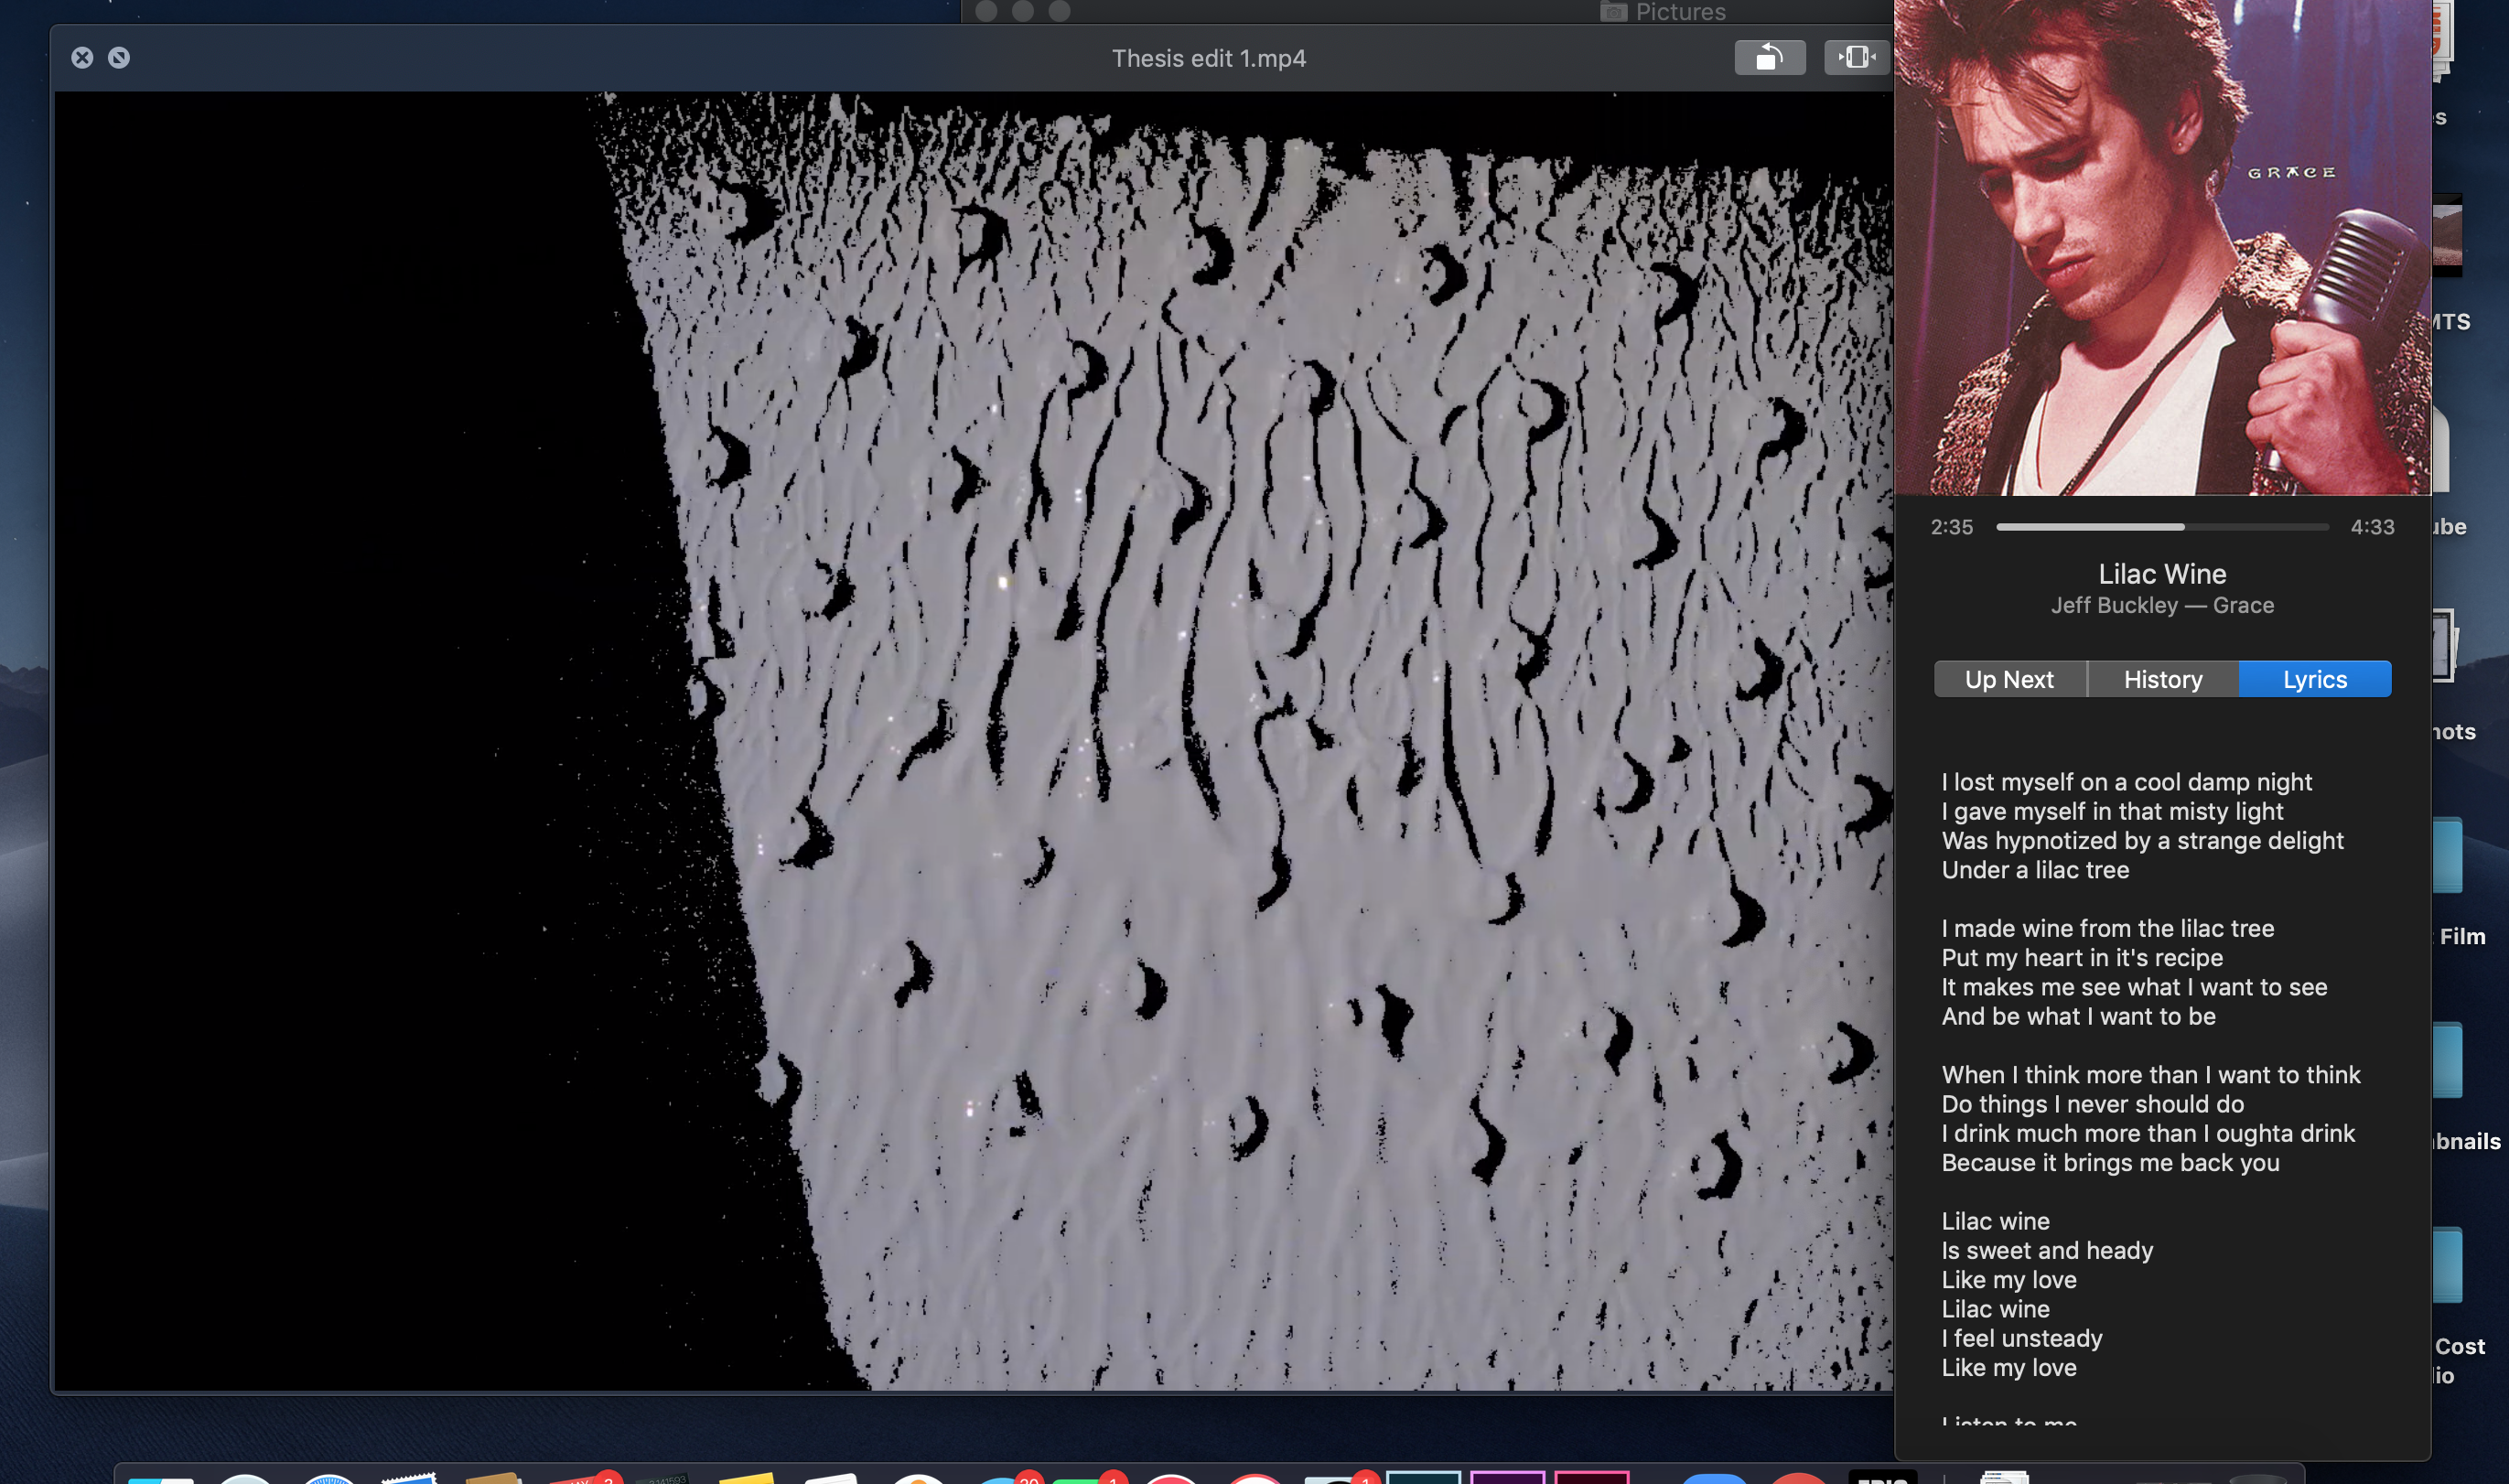This screenshot has height=1484, width=2509.
Task: Click the 2:35 elapsed time label
Action: (x=1951, y=527)
